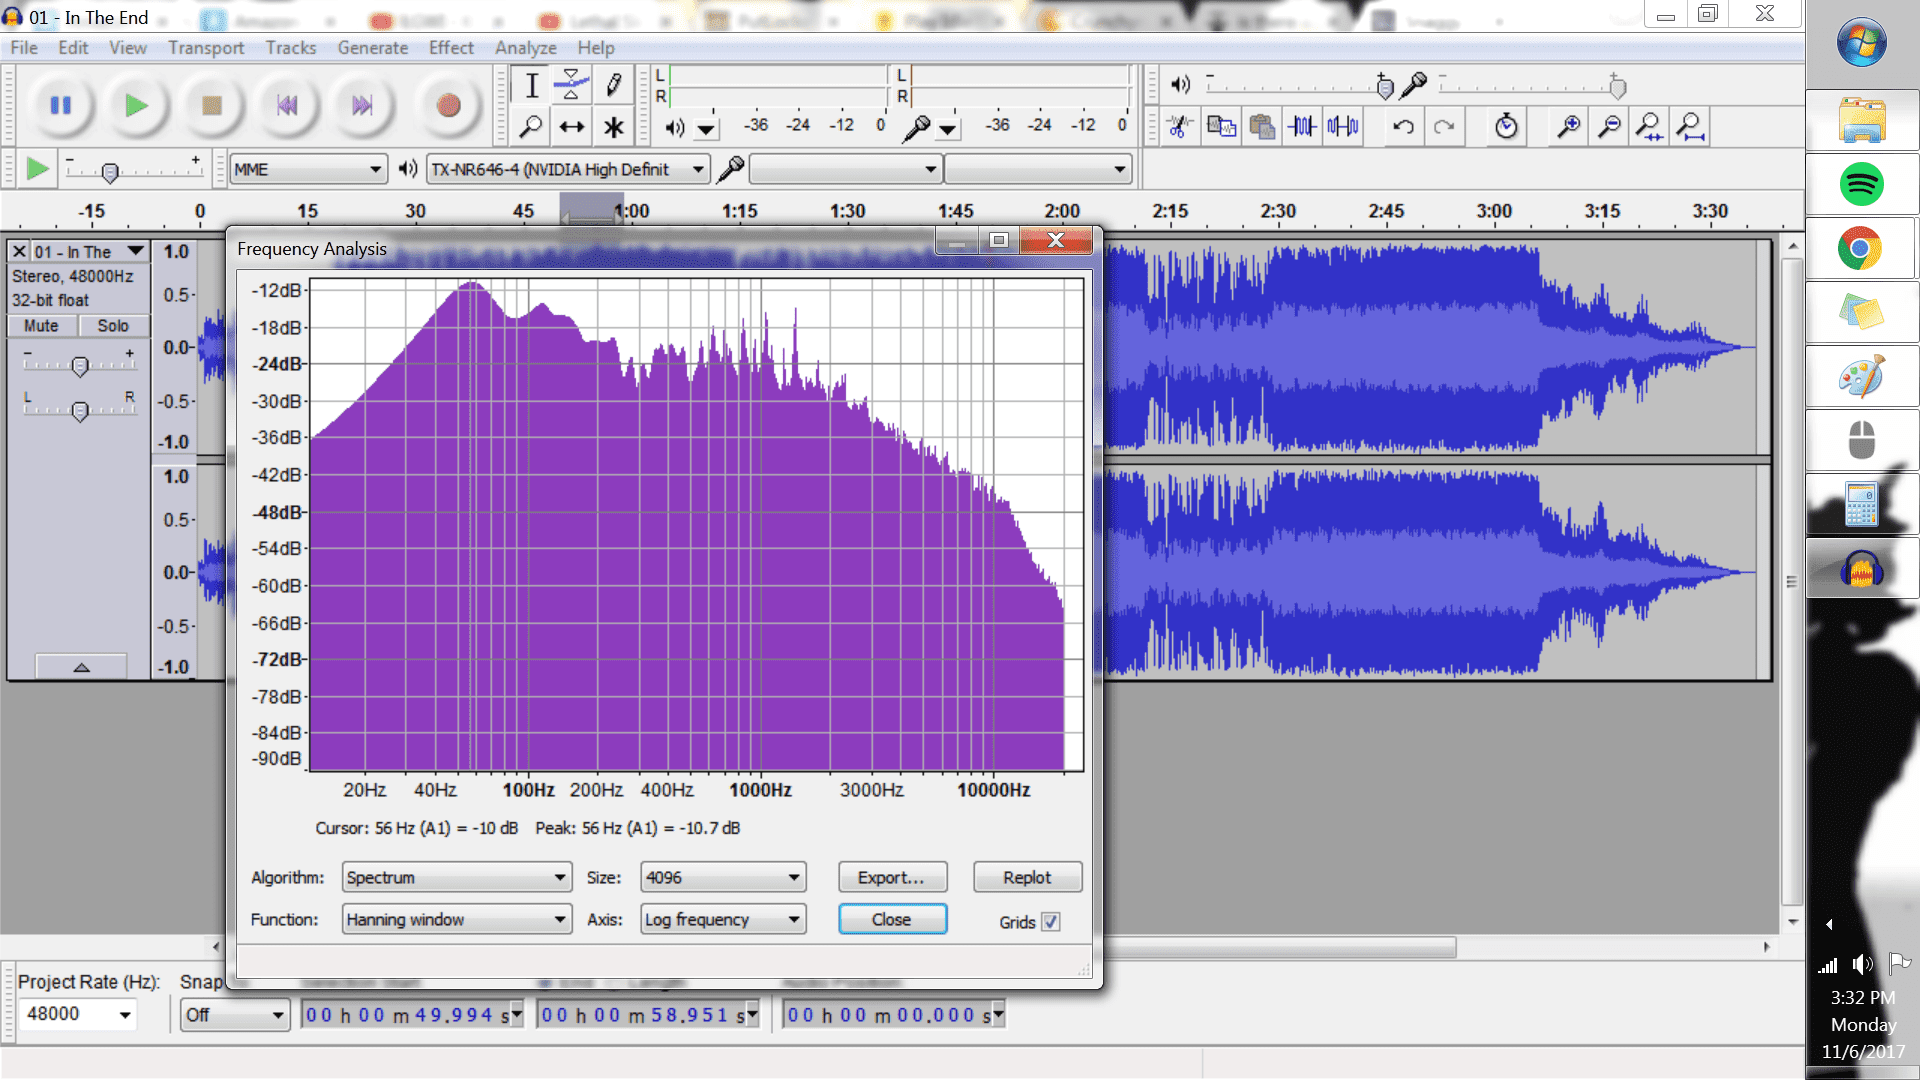This screenshot has height=1080, width=1920.
Task: Open the Edit menu
Action: tap(73, 48)
